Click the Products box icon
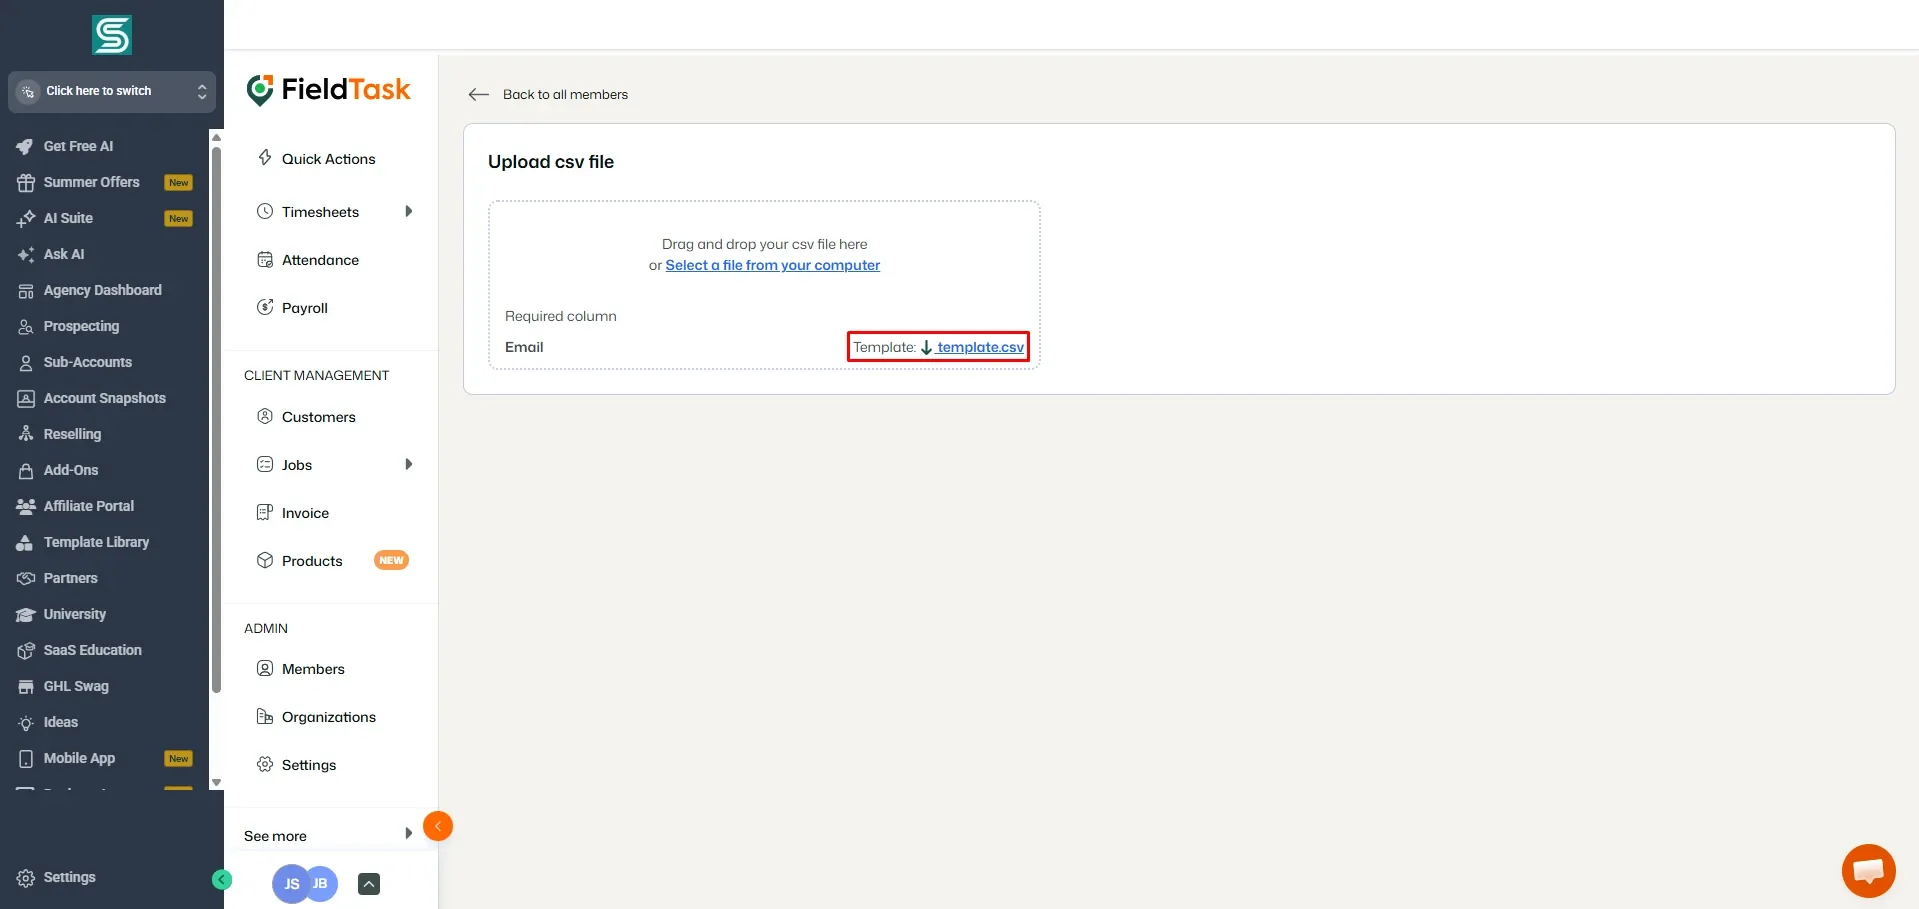Screen dimensions: 1919x909 [265, 560]
